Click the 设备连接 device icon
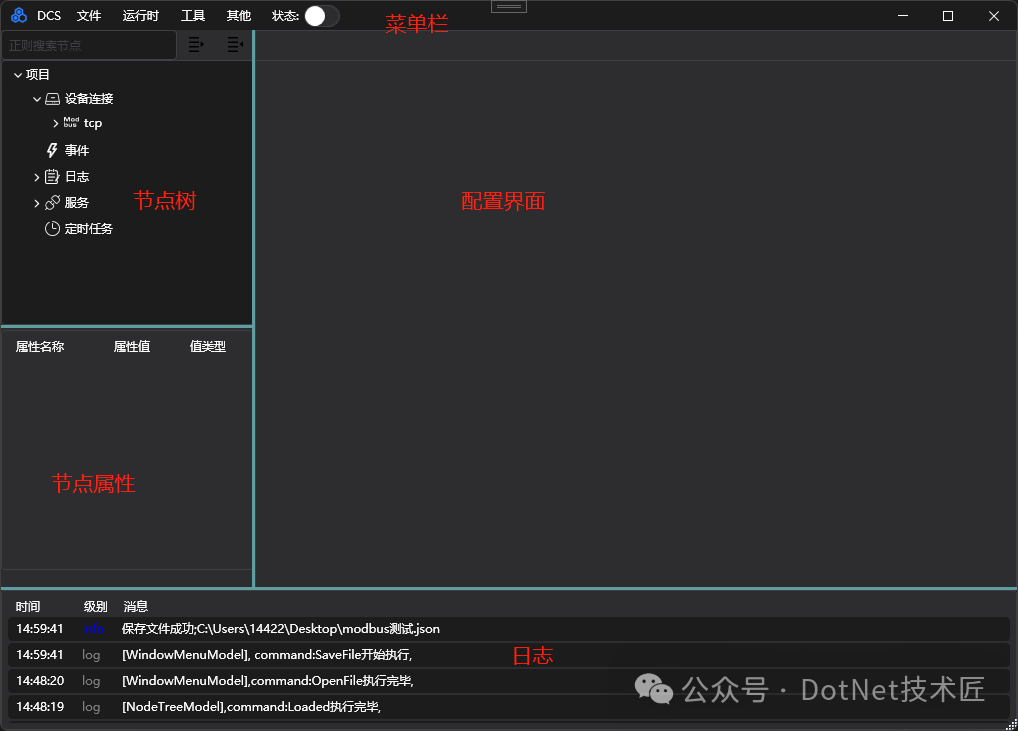Screen dimensions: 1018x731 52,98
